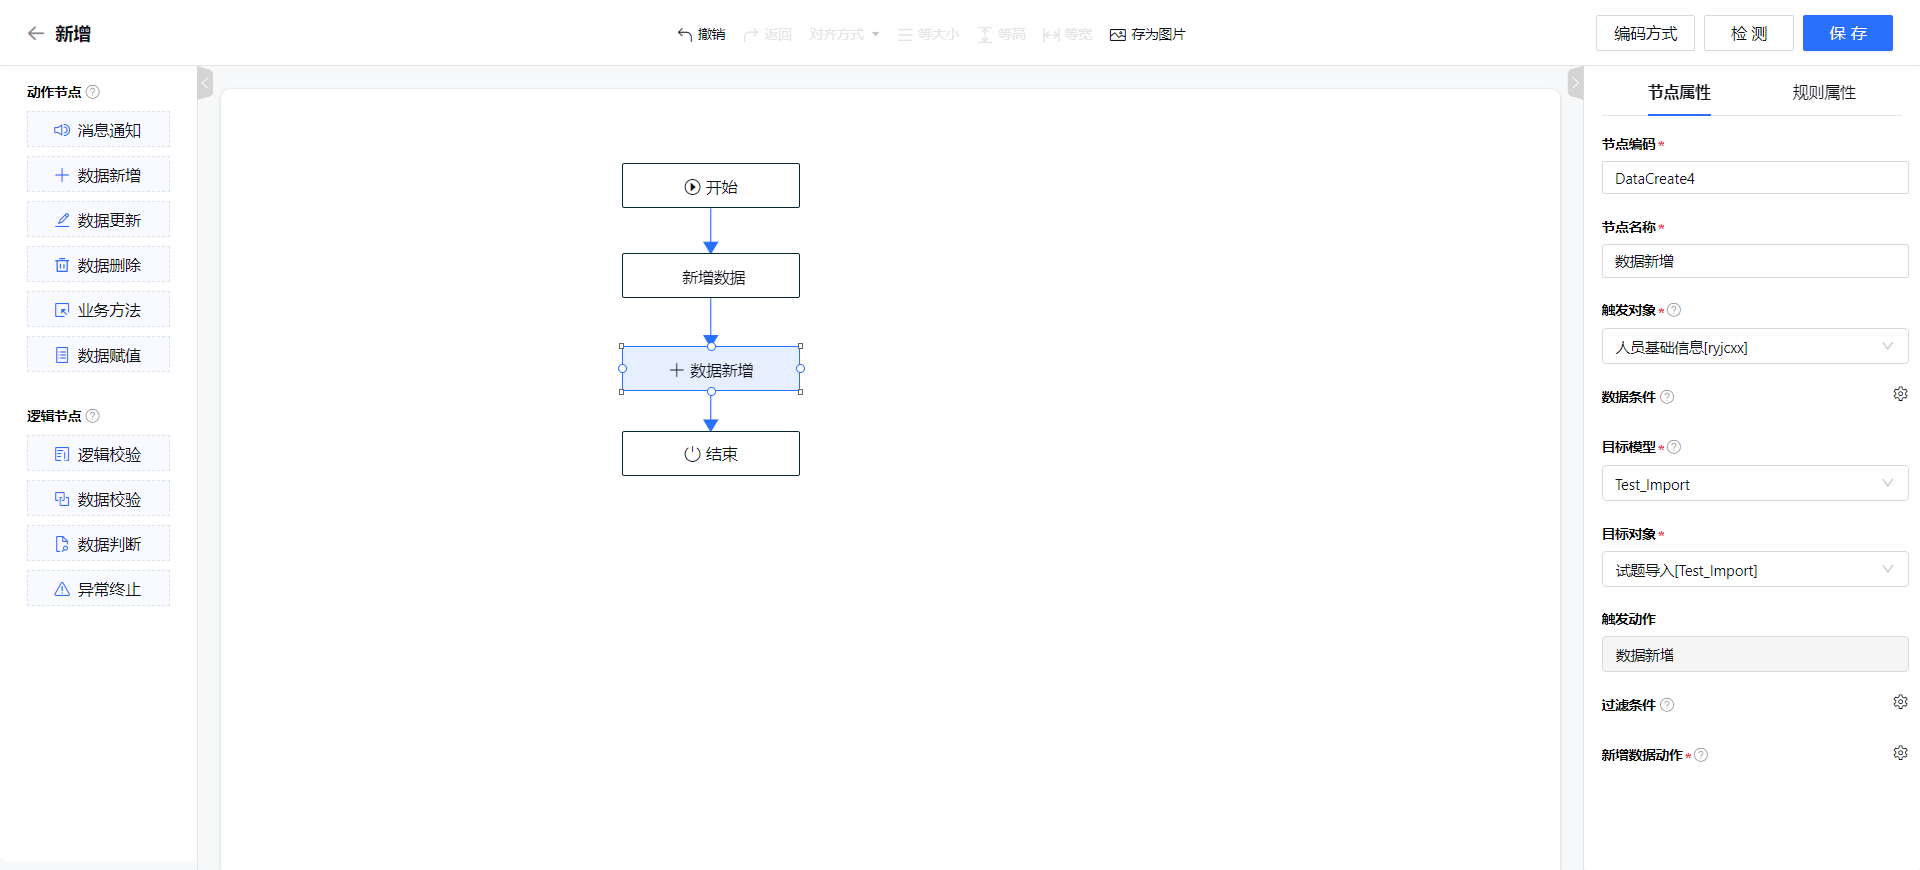Viewport: 1920px width, 870px height.
Task: Select the 开始 node on canvas
Action: (711, 186)
